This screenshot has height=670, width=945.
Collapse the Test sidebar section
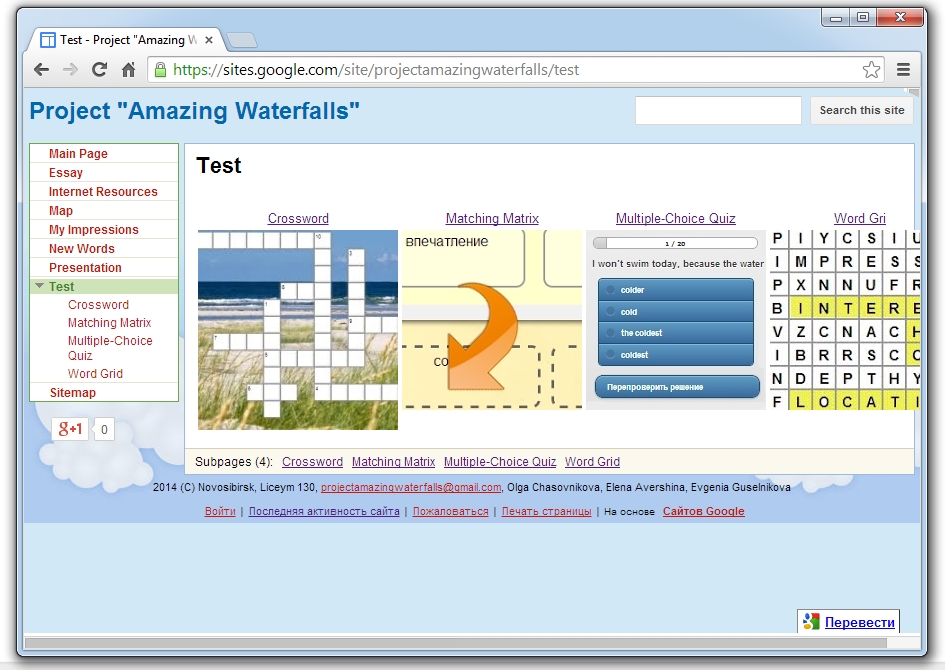point(39,286)
